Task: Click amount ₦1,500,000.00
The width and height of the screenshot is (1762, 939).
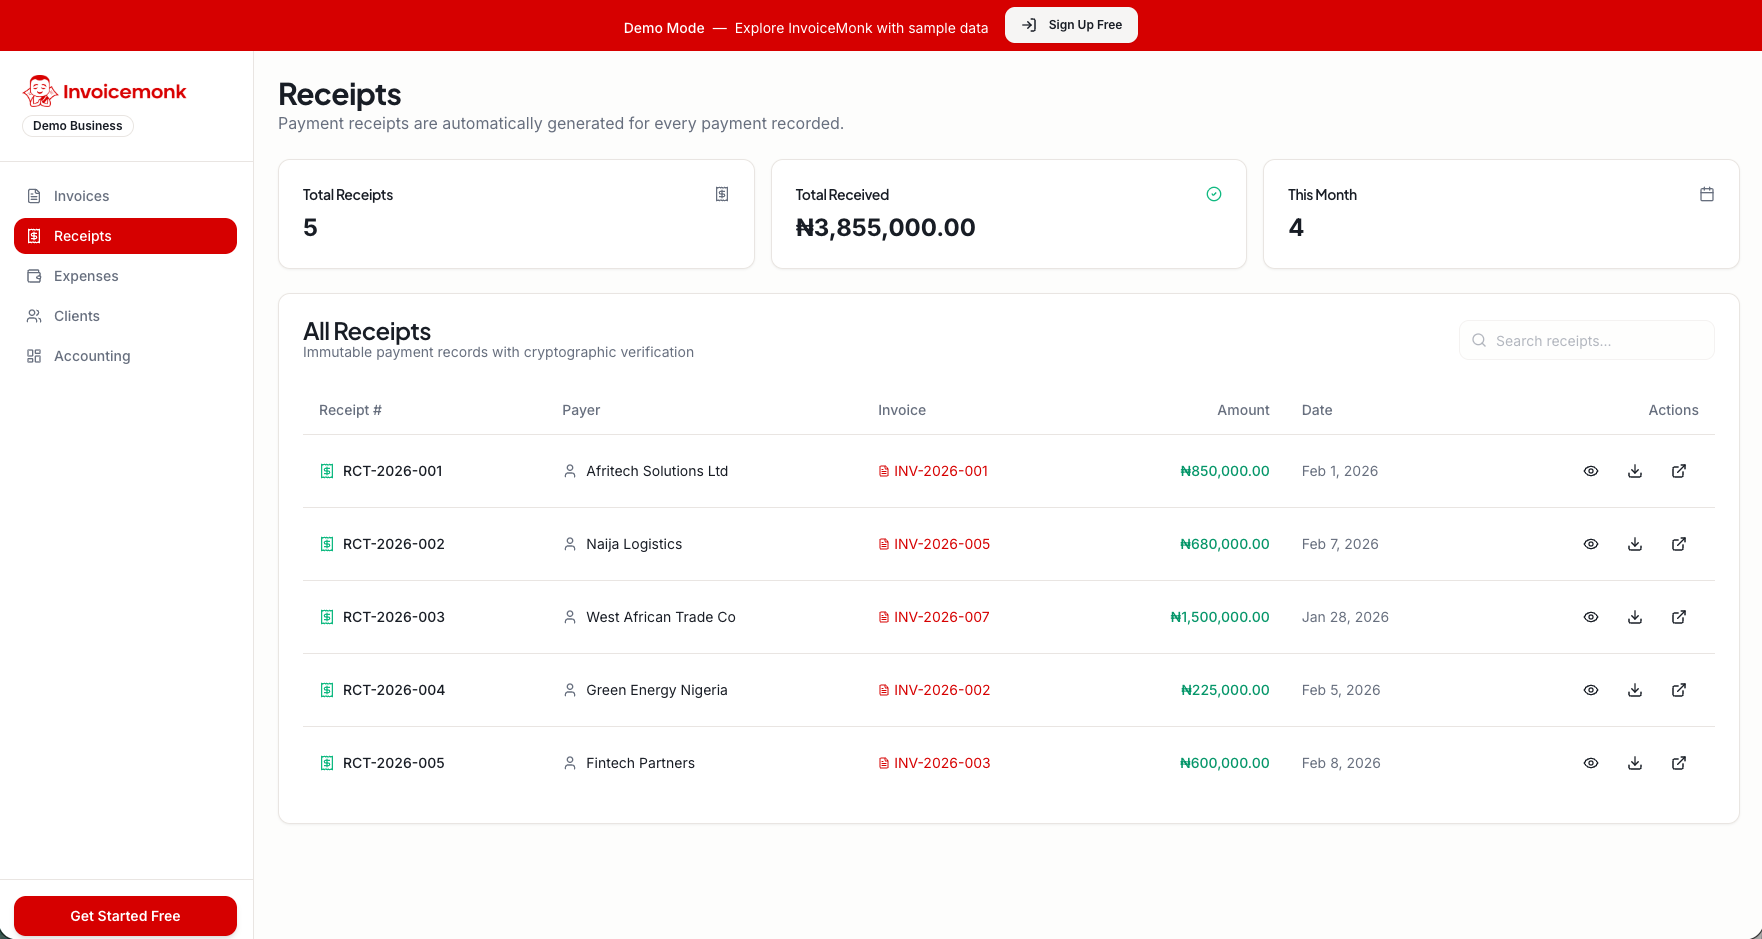Action: click(x=1220, y=617)
